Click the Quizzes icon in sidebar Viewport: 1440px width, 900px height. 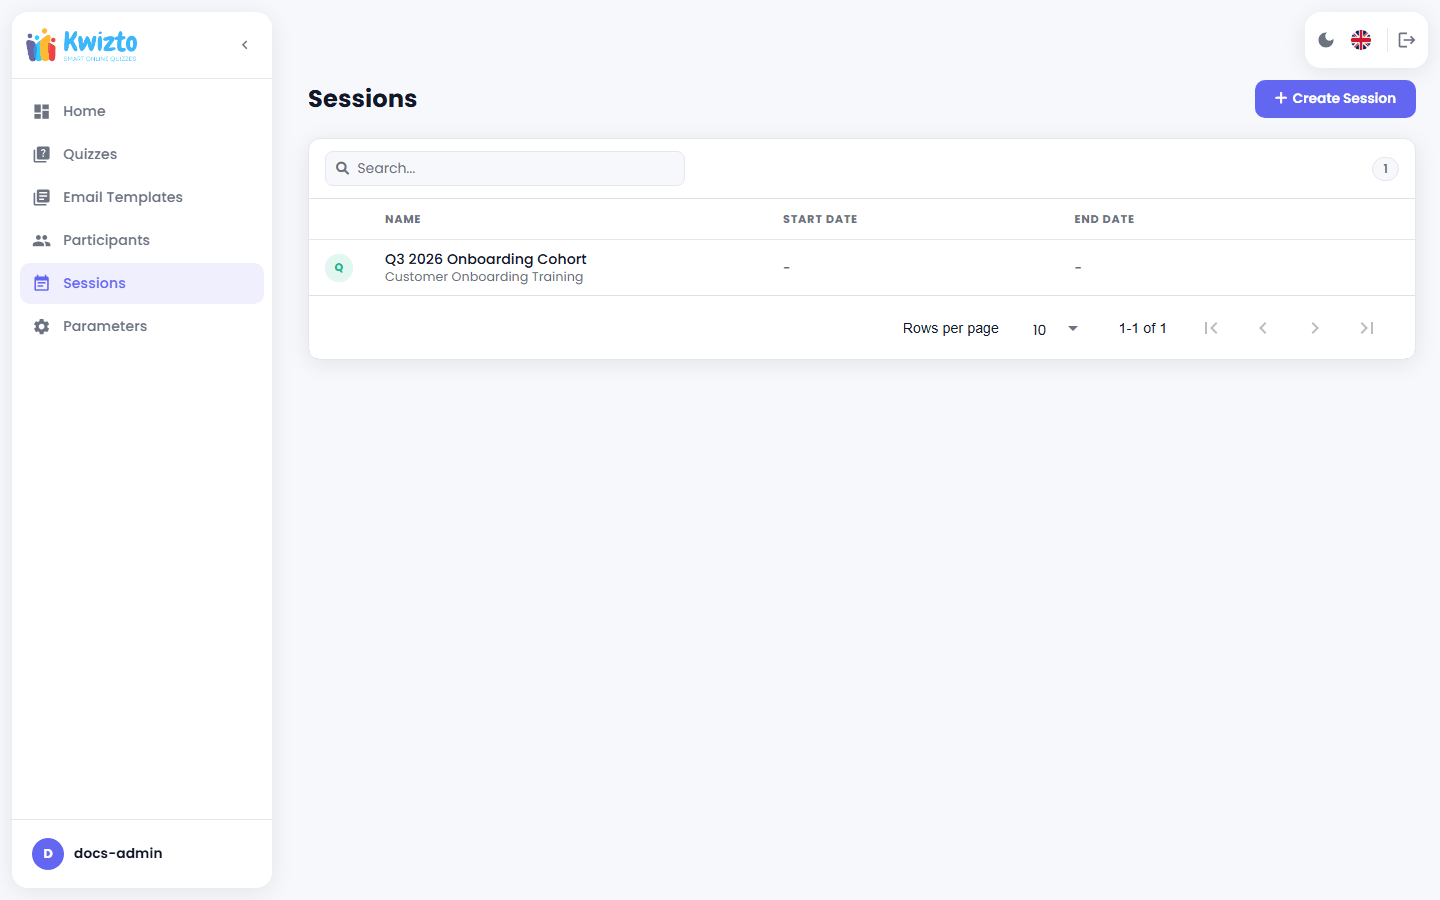click(x=41, y=154)
